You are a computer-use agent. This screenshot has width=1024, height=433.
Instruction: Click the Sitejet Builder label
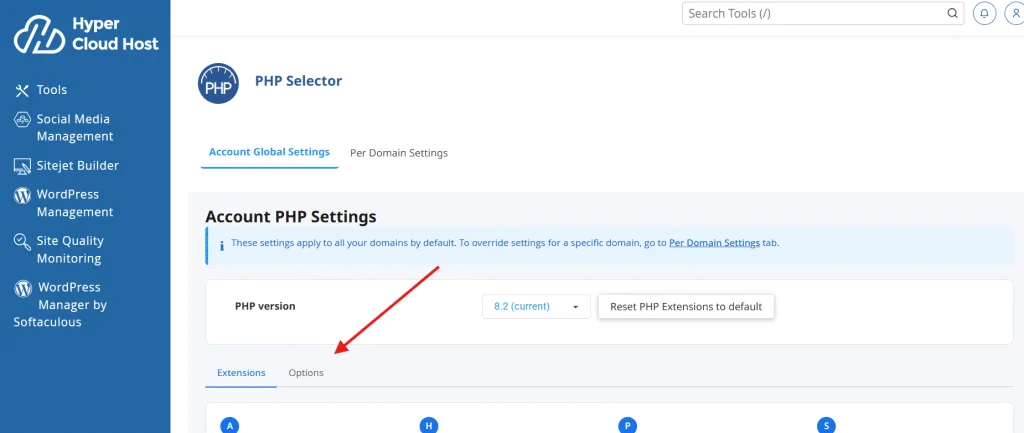pyautogui.click(x=78, y=166)
